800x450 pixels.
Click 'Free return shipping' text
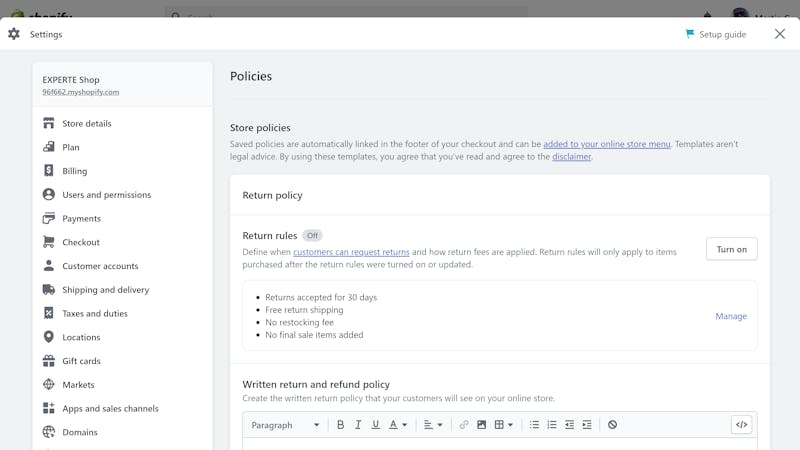[304, 310]
